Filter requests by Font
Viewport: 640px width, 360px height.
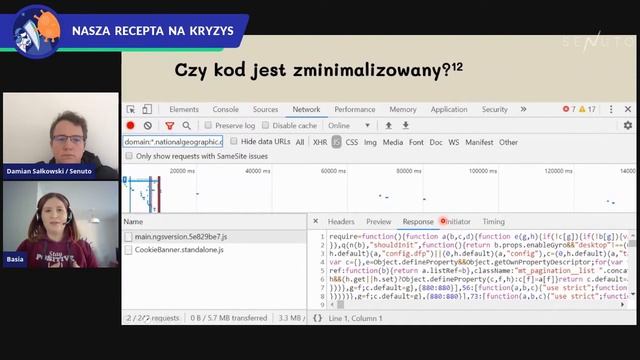click(x=416, y=142)
